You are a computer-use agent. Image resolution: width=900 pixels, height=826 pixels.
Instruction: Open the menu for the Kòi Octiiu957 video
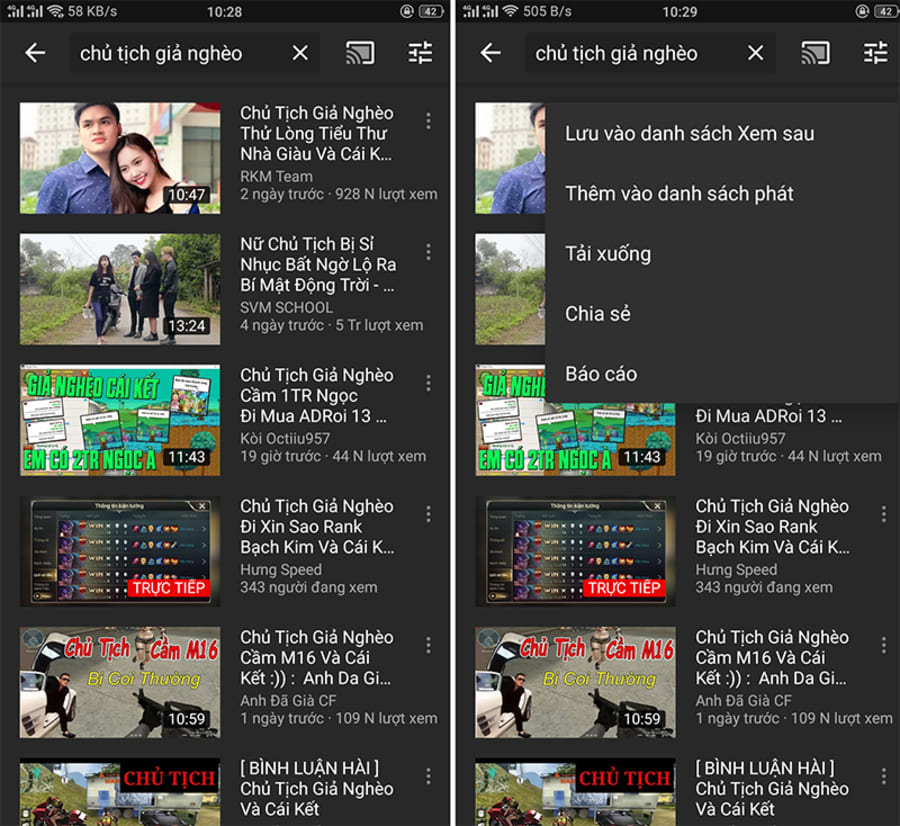[429, 382]
